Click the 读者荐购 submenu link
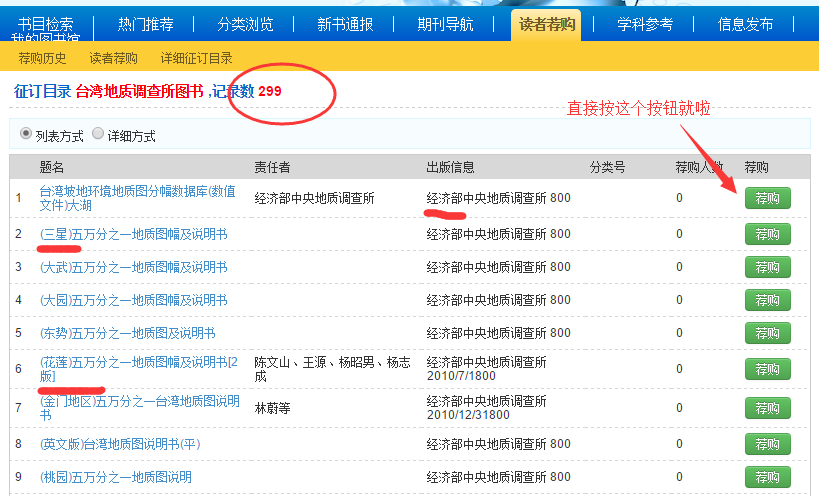Screen dimensions: 819x496 [114, 58]
